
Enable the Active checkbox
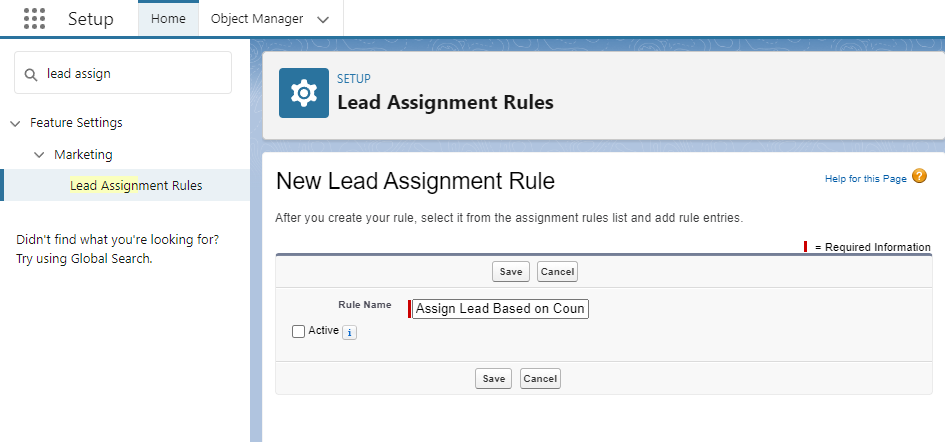[x=298, y=332]
